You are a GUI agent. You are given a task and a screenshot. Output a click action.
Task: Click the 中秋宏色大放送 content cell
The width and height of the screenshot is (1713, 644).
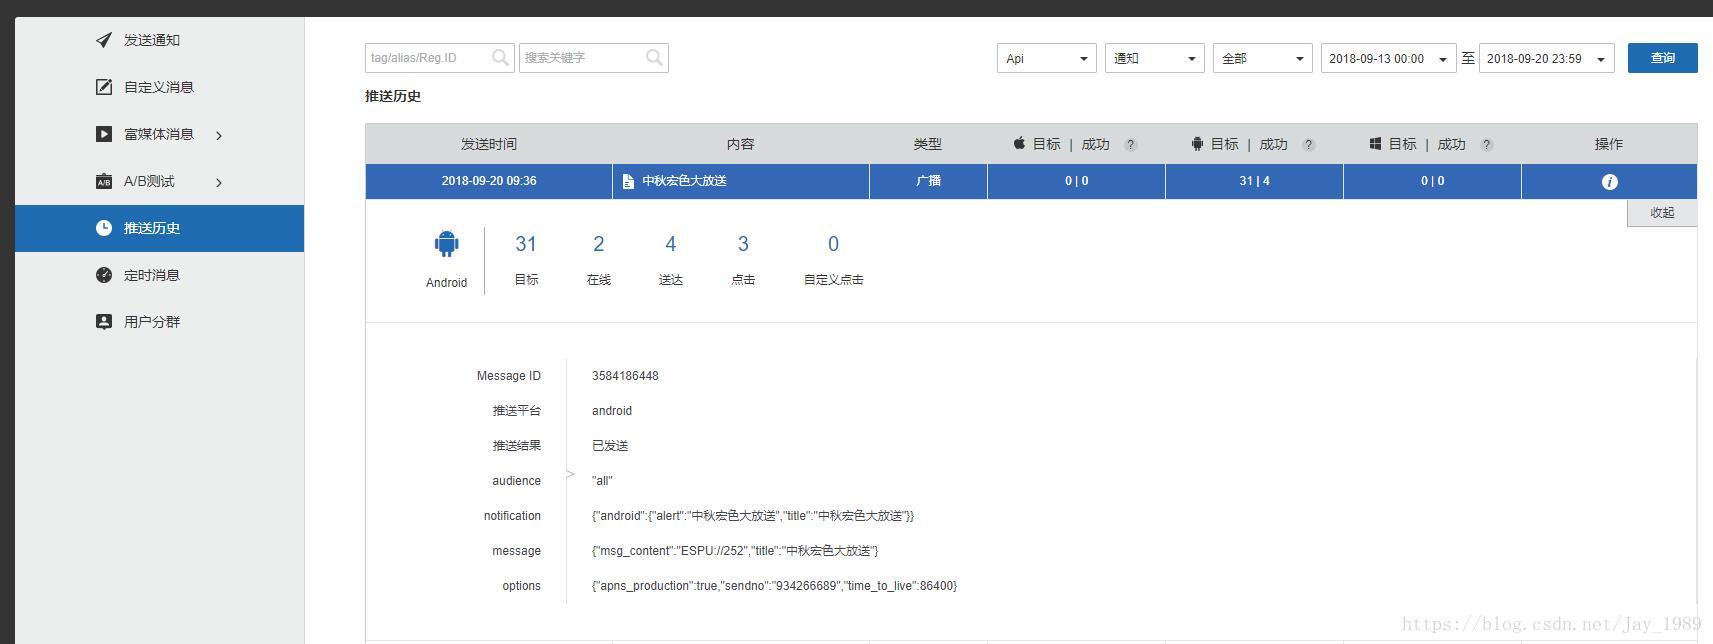[741, 181]
